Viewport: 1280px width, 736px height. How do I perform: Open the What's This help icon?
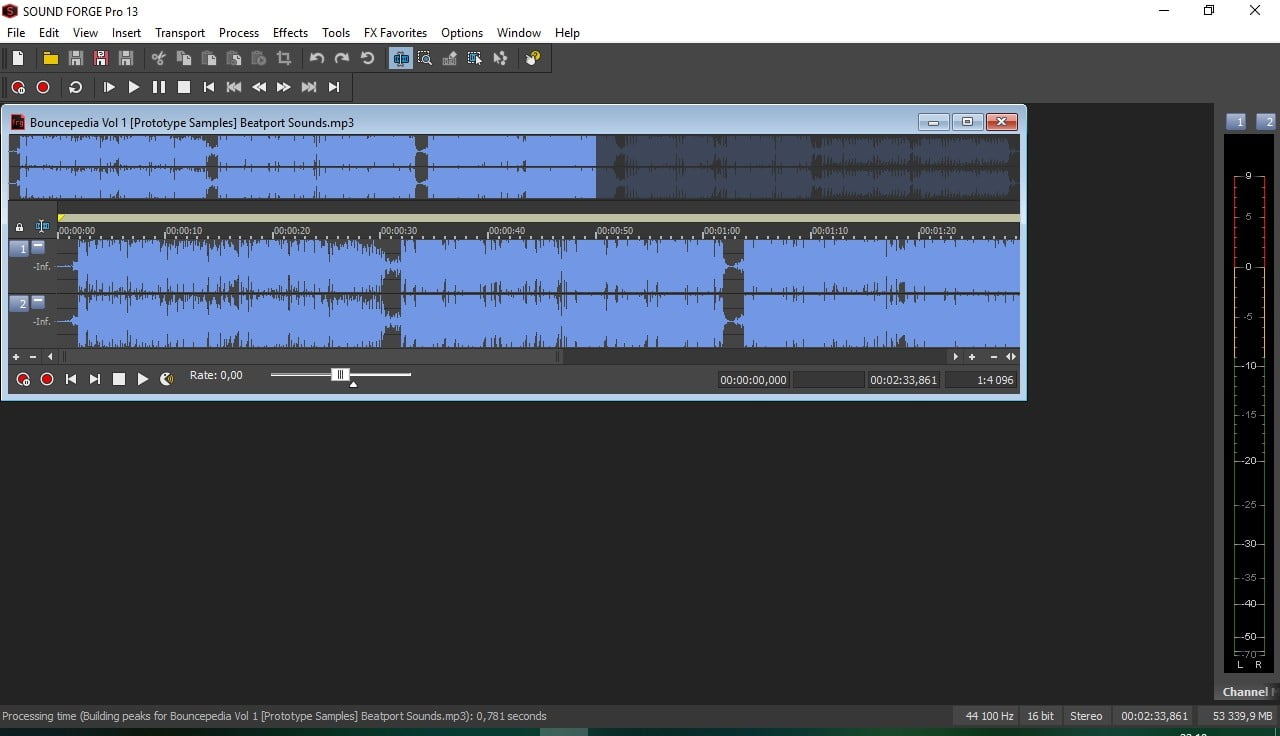coord(533,58)
